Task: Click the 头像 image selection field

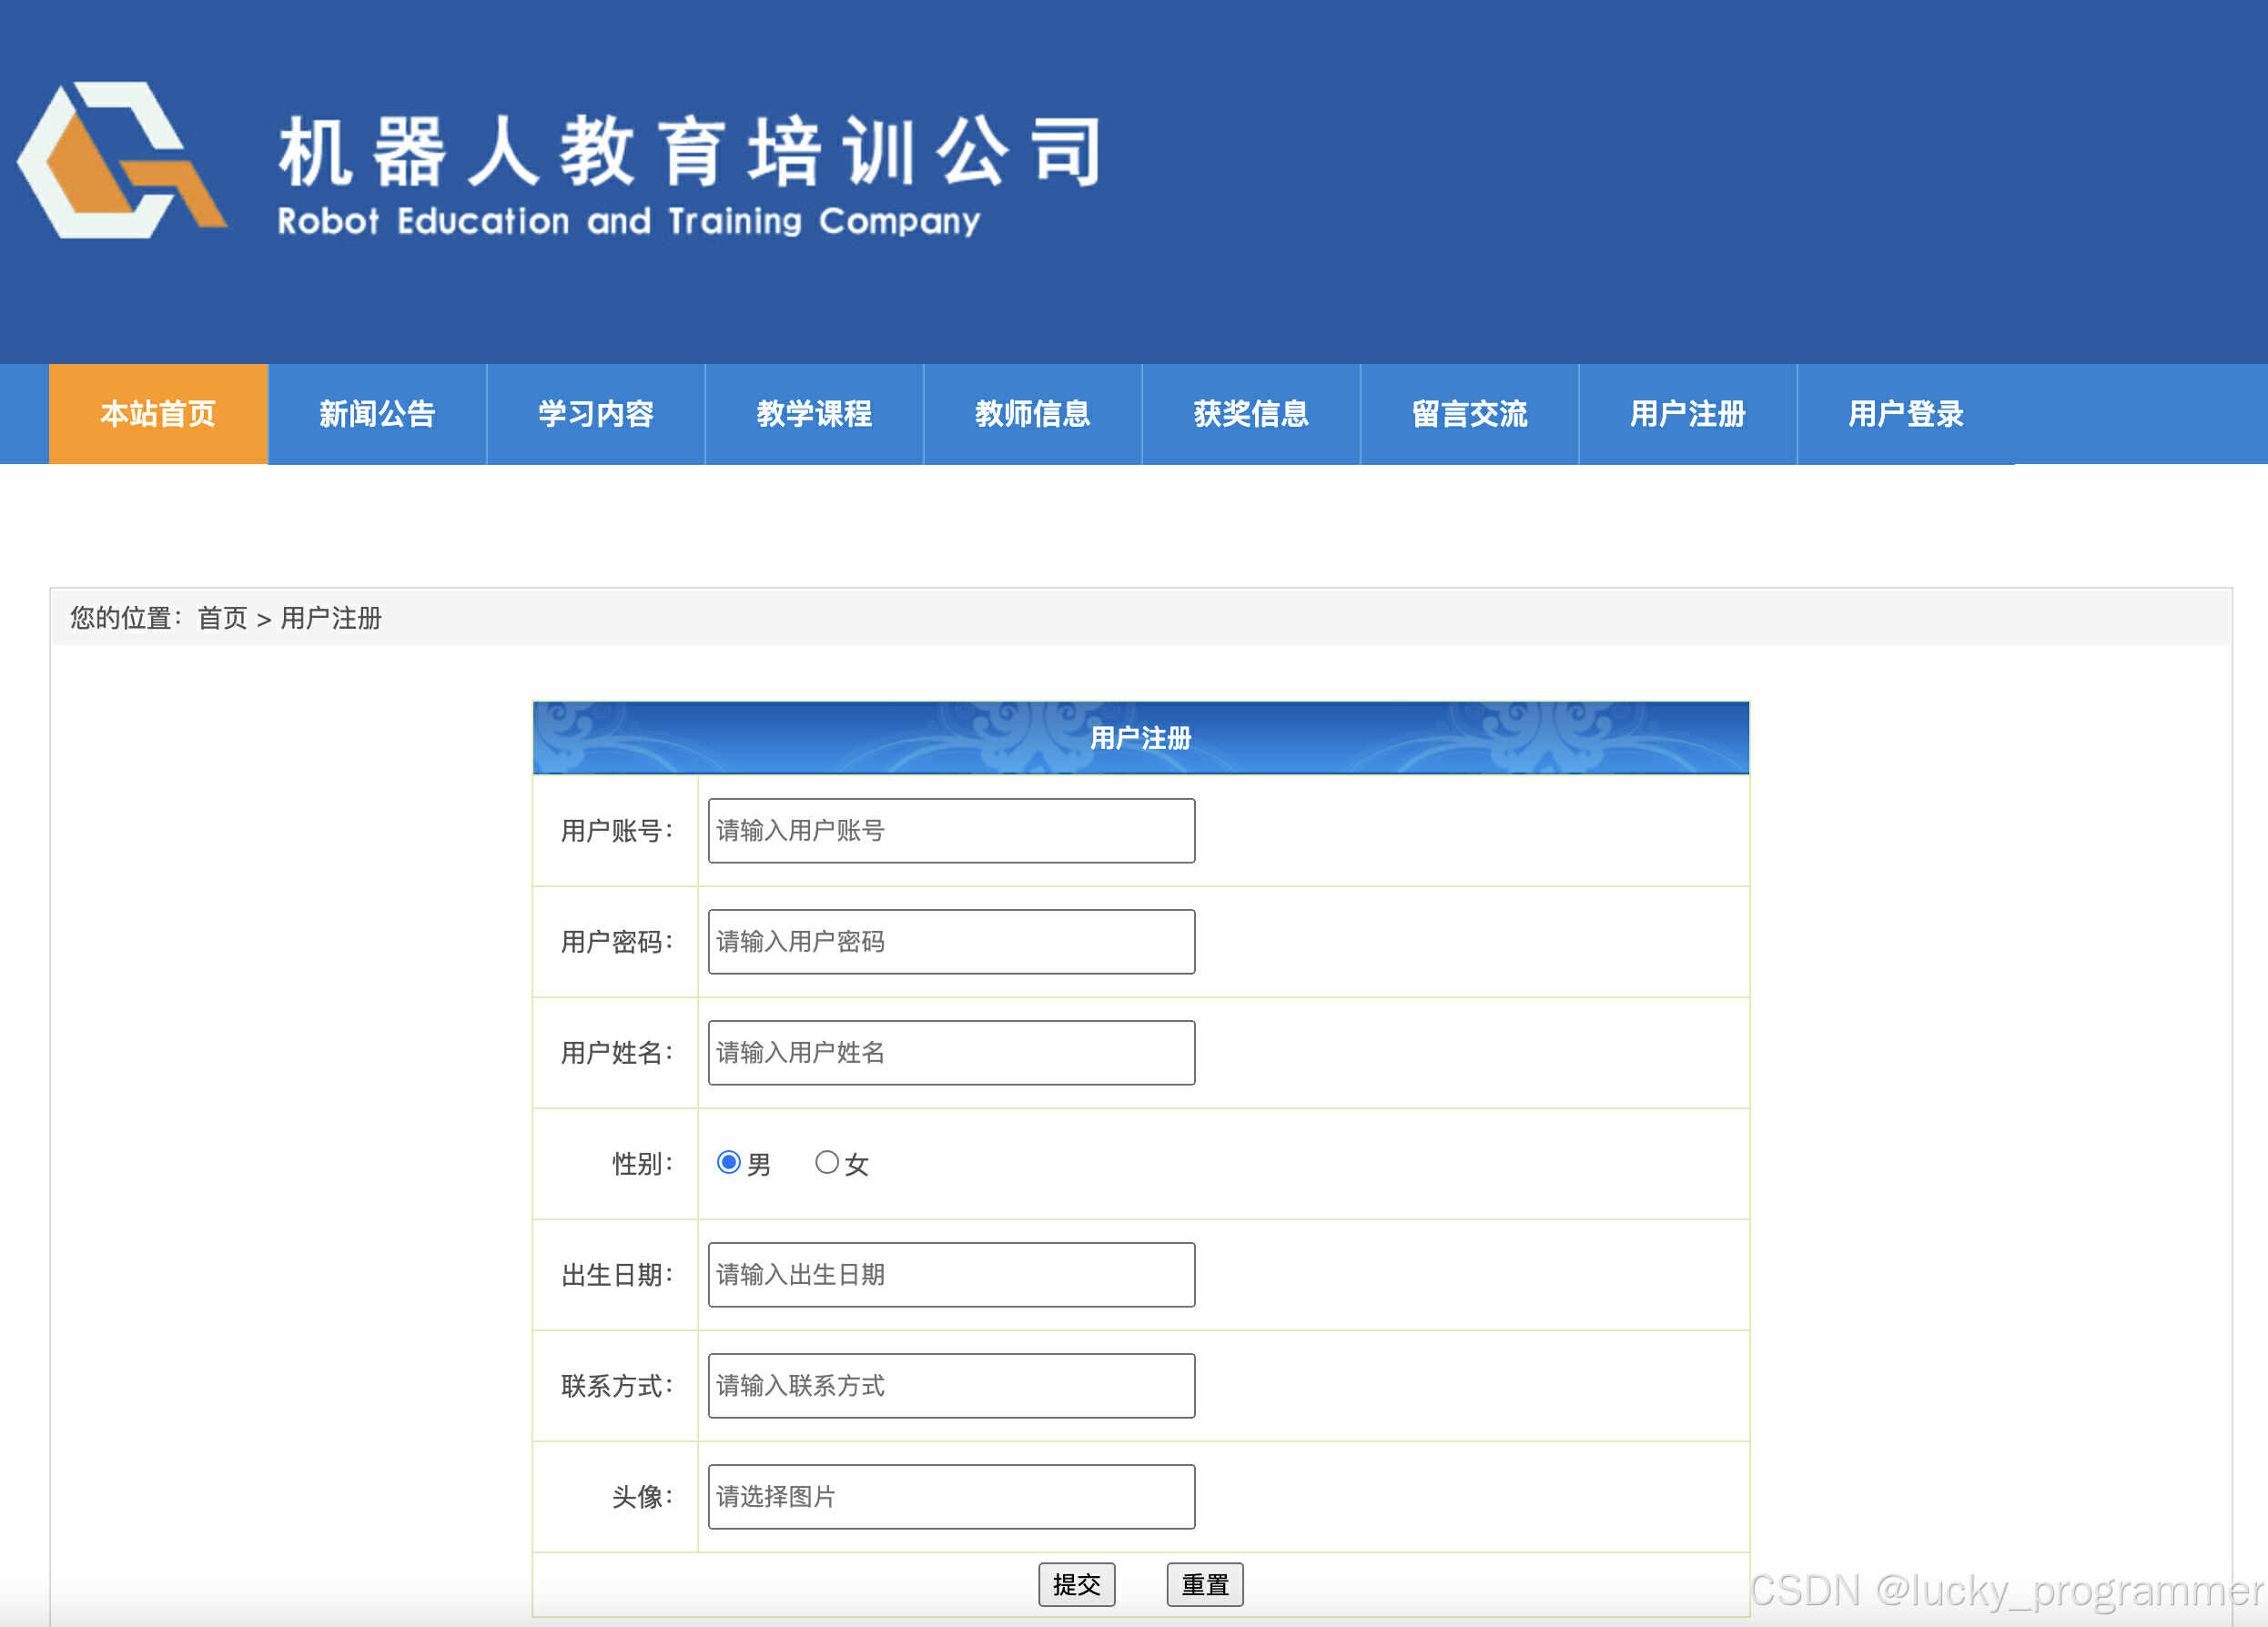Action: point(951,1496)
